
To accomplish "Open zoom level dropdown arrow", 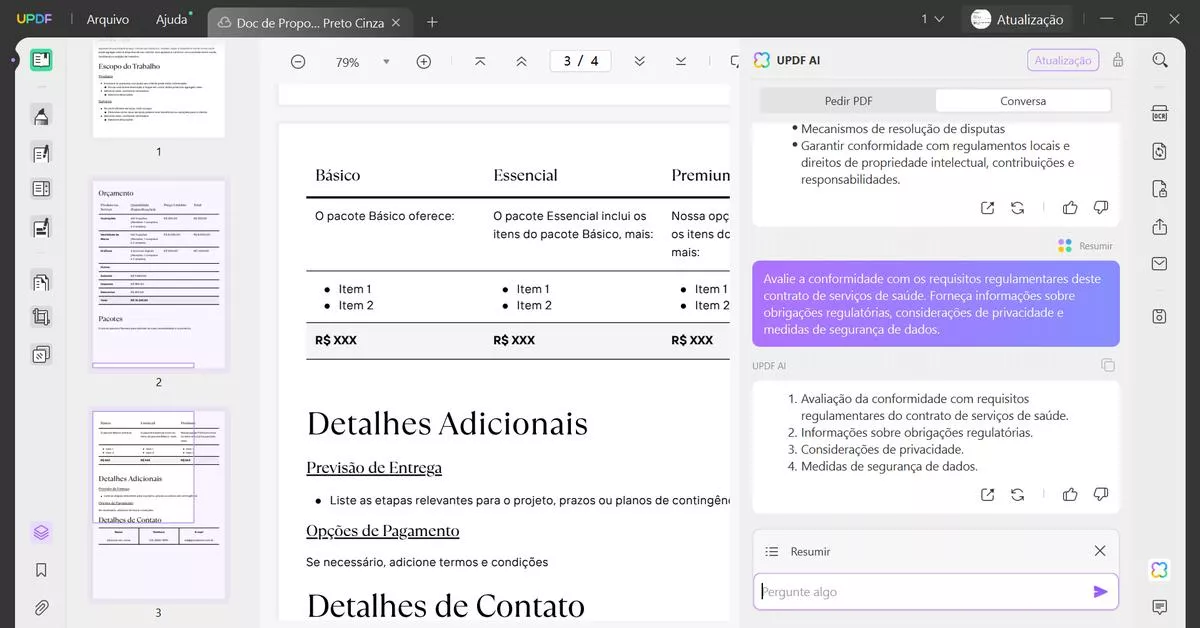I will [386, 62].
